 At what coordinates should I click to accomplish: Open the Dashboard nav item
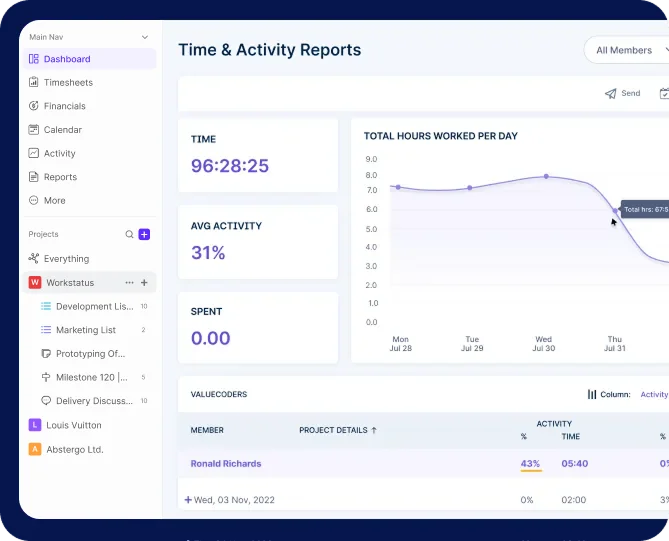[66, 59]
